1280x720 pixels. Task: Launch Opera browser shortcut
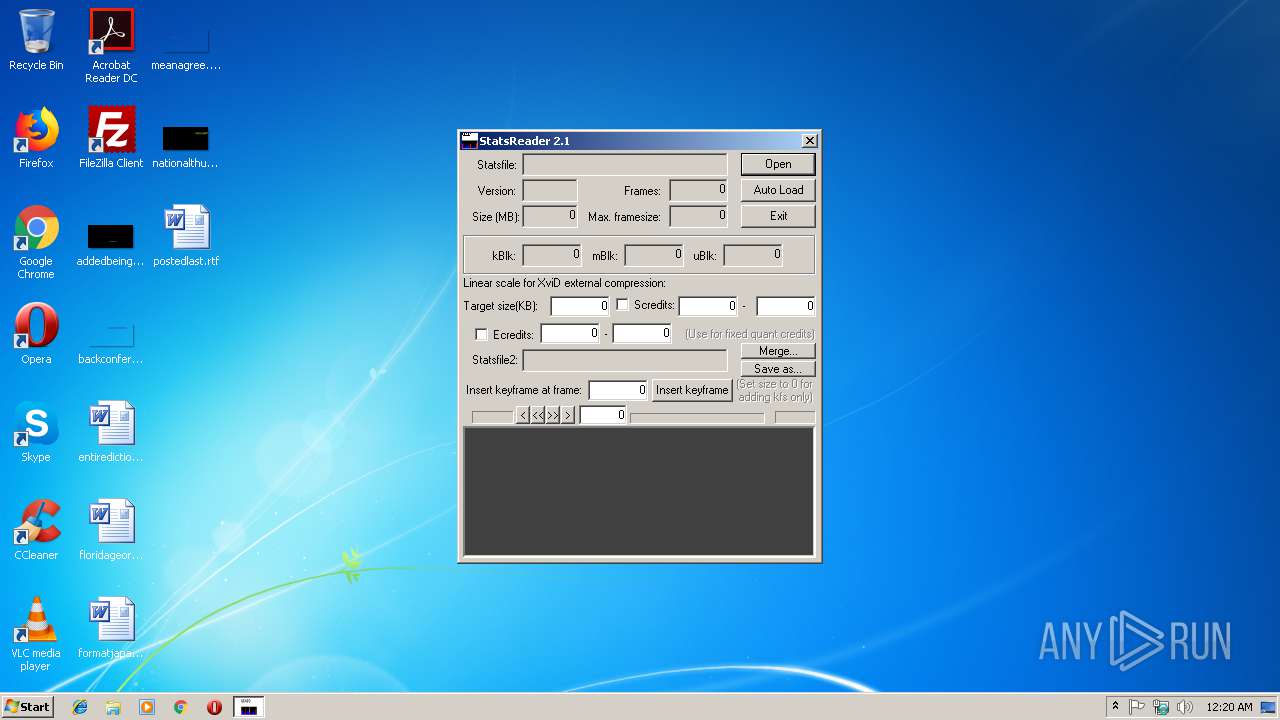pyautogui.click(x=36, y=334)
